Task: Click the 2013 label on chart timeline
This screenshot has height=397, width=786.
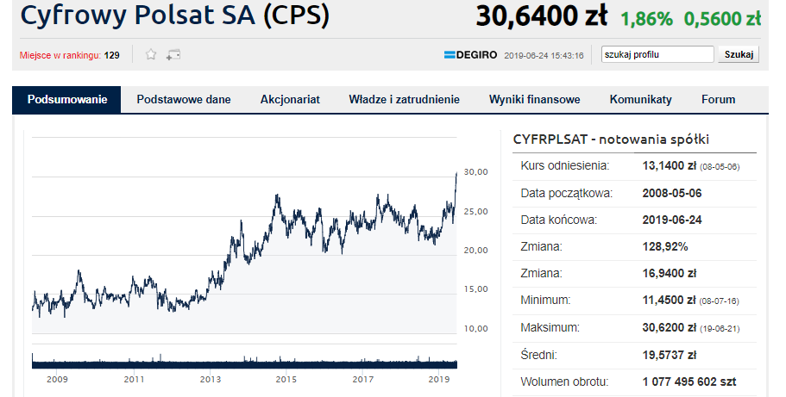Action: tap(210, 379)
